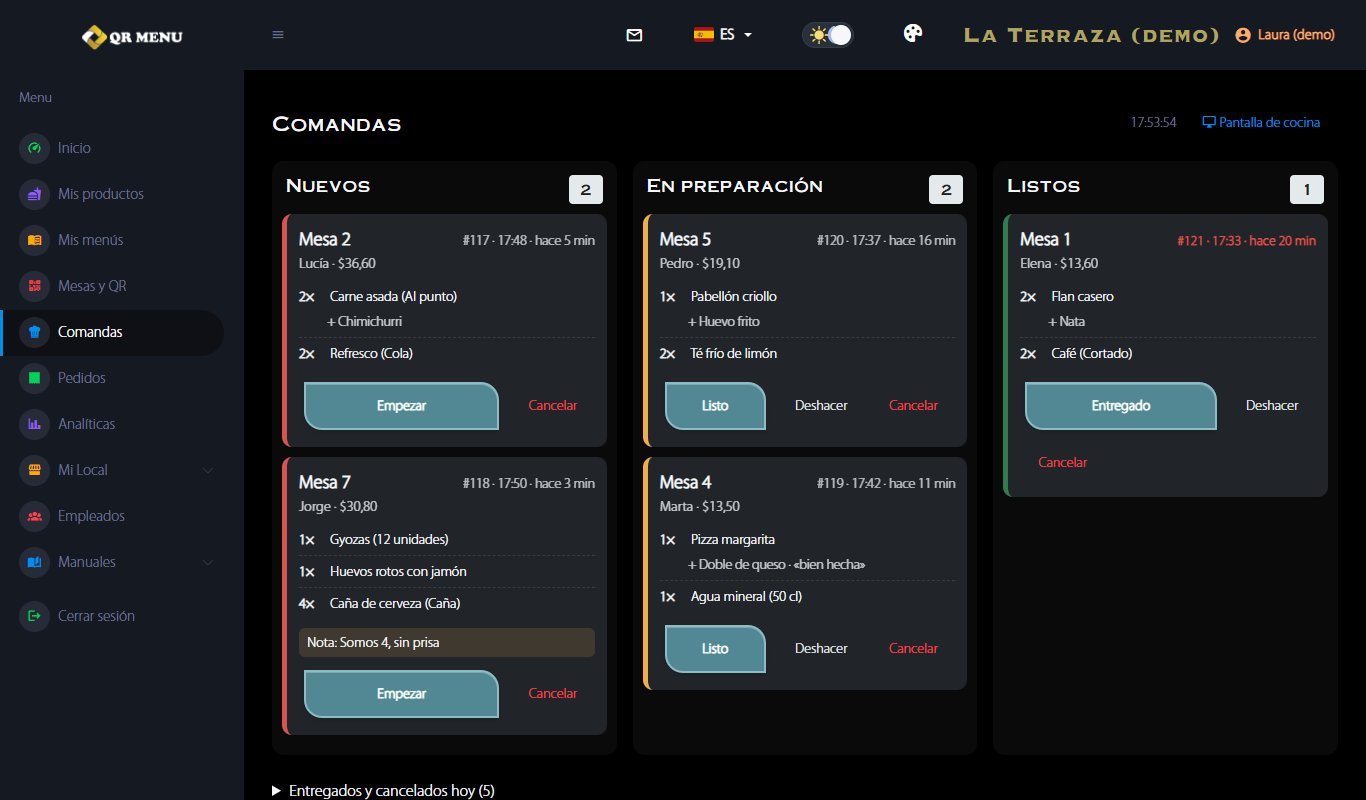Click the Mis menús book icon
The height and width of the screenshot is (800, 1366).
point(35,240)
